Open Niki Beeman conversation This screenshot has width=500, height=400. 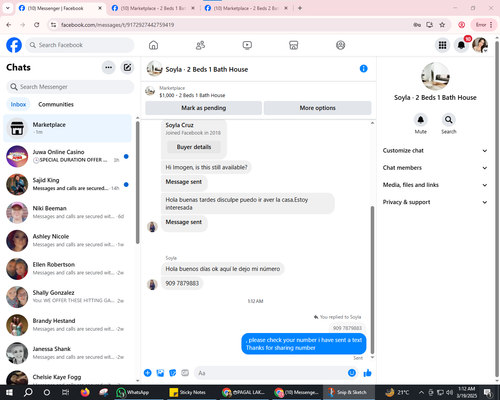coord(67,213)
